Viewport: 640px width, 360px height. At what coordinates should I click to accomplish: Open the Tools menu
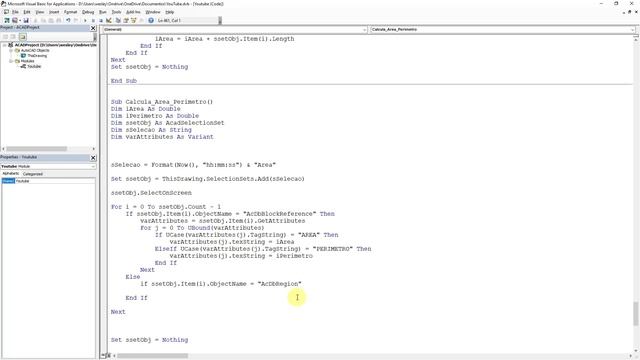pyautogui.click(x=116, y=12)
